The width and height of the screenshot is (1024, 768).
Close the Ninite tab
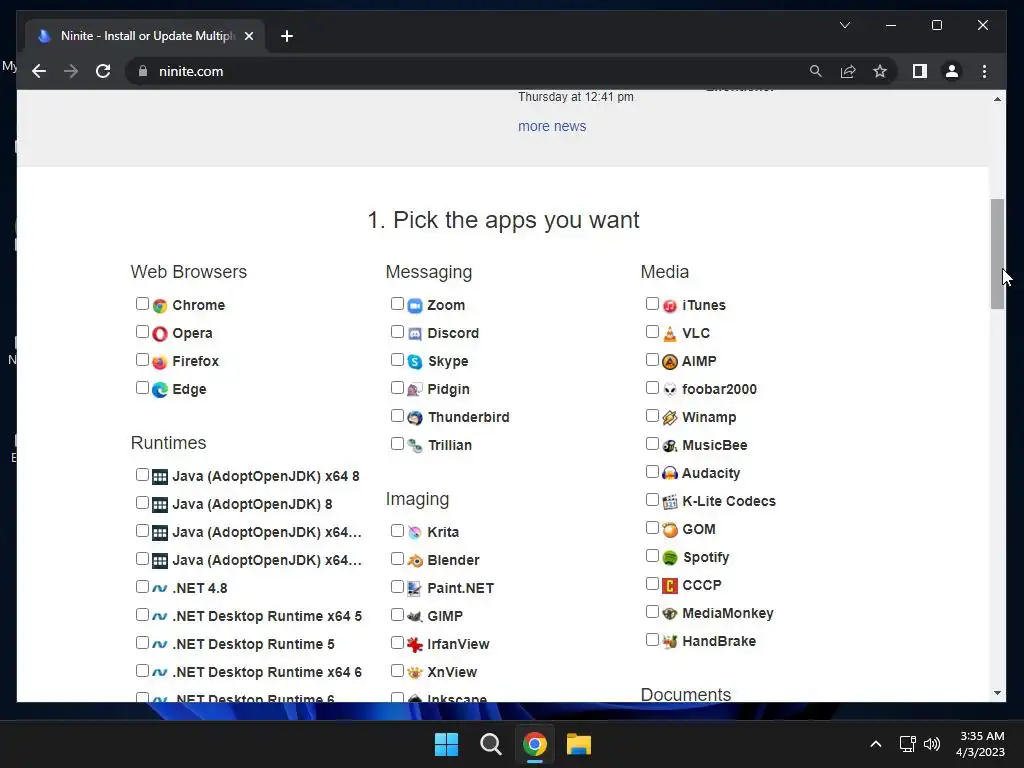(249, 36)
